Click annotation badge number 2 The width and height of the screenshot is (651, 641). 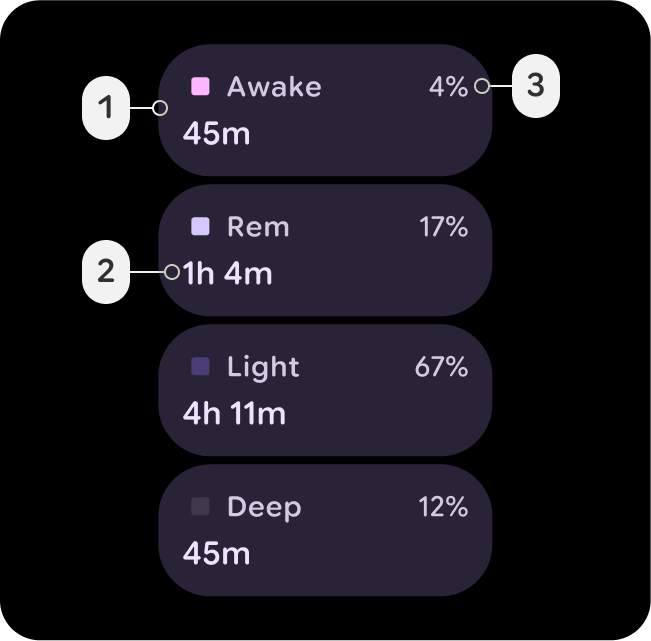tap(106, 271)
